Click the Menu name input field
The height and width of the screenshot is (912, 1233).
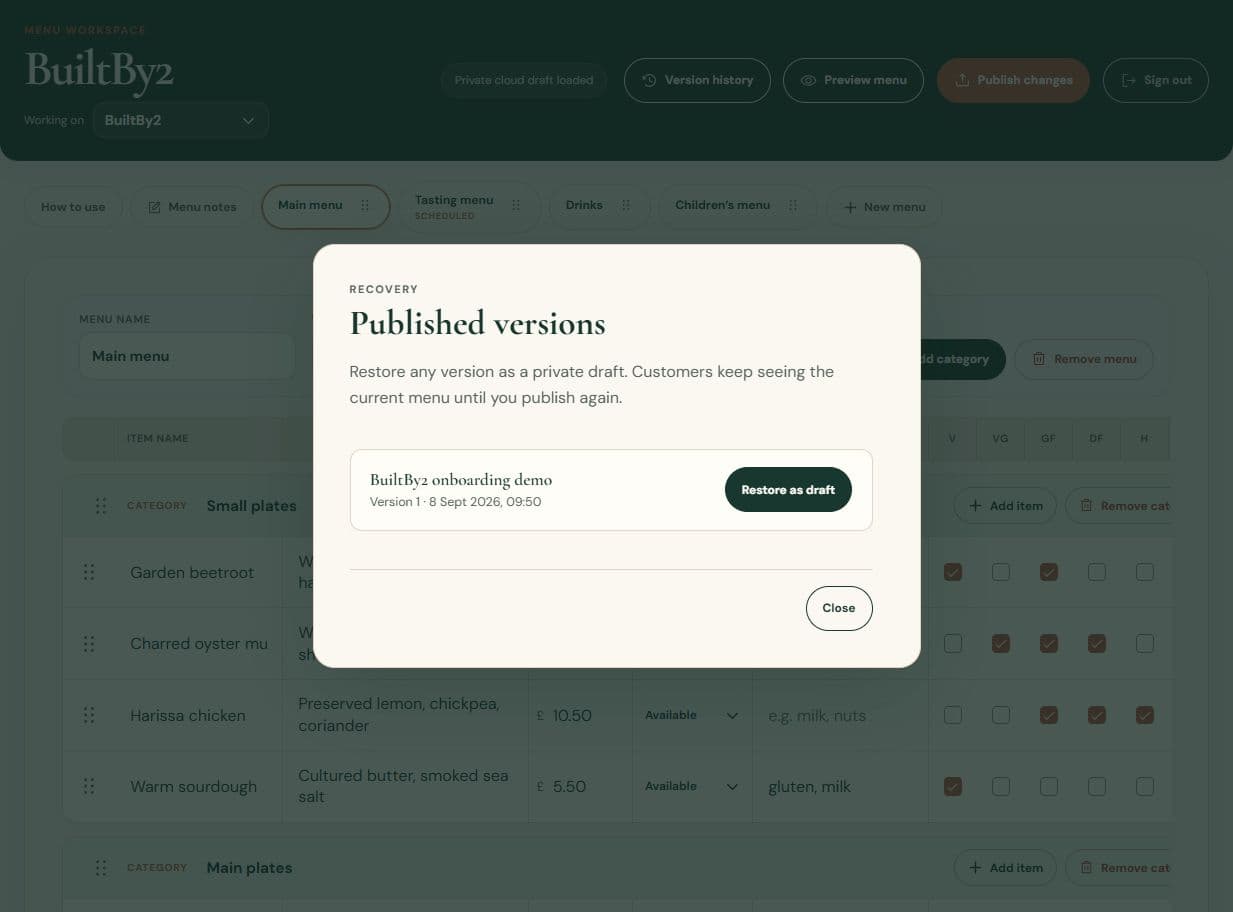click(x=187, y=356)
